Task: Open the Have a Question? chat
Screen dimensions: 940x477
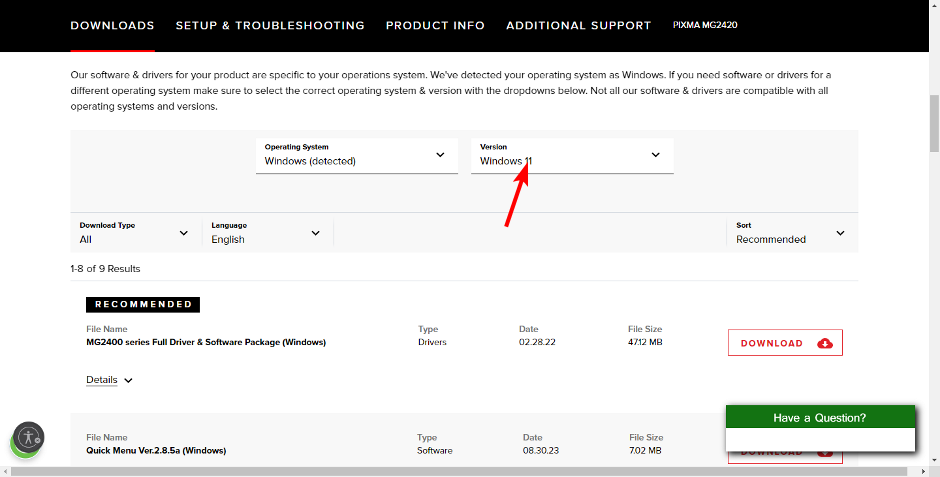Action: point(820,418)
